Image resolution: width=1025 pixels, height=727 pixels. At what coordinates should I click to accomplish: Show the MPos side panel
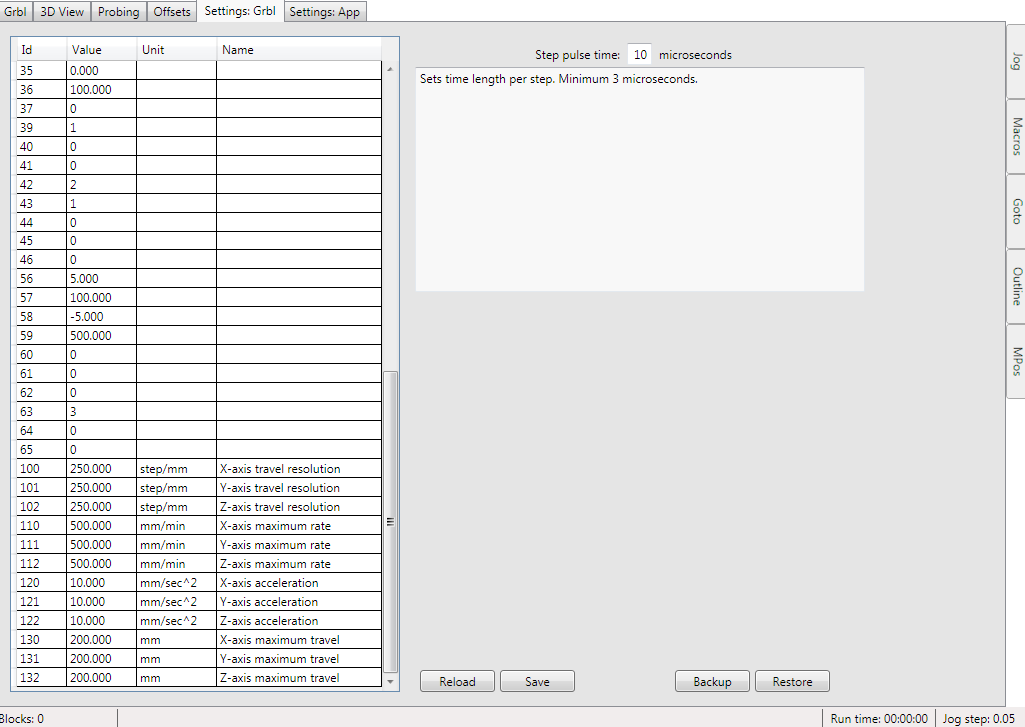pyautogui.click(x=1016, y=361)
